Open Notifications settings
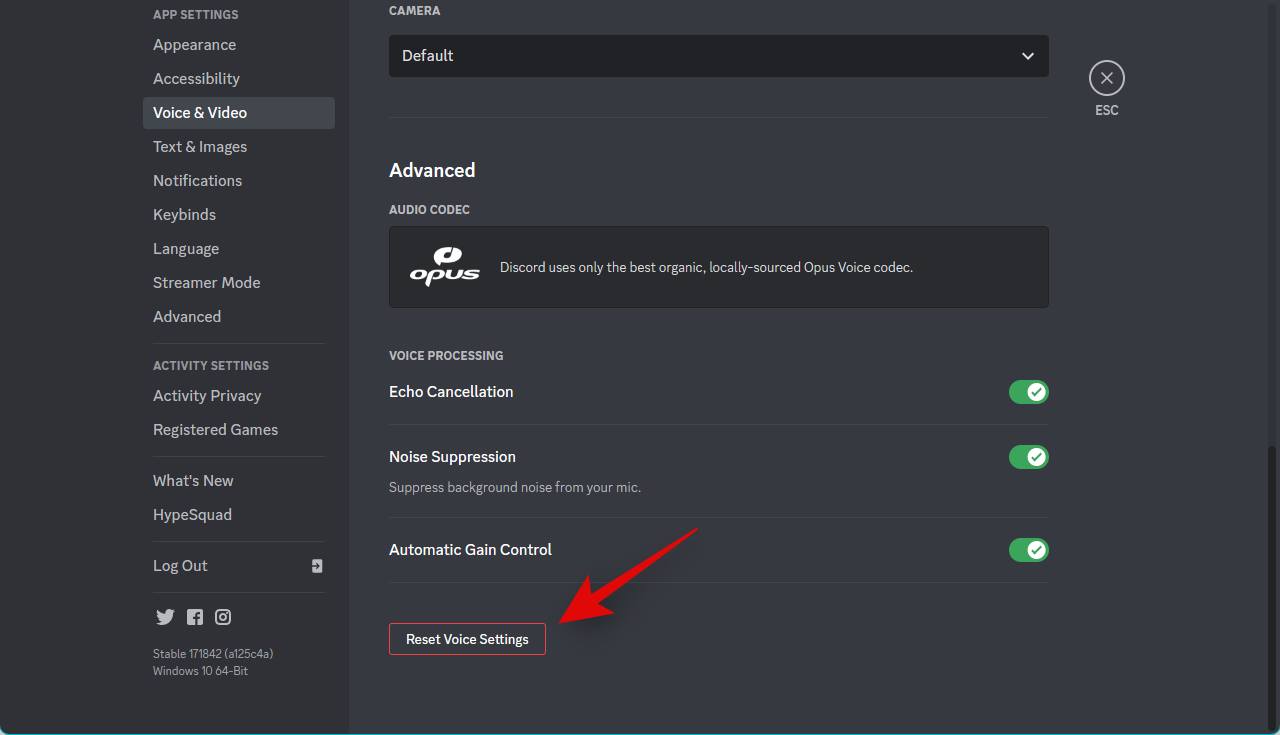This screenshot has width=1280, height=735. point(197,181)
